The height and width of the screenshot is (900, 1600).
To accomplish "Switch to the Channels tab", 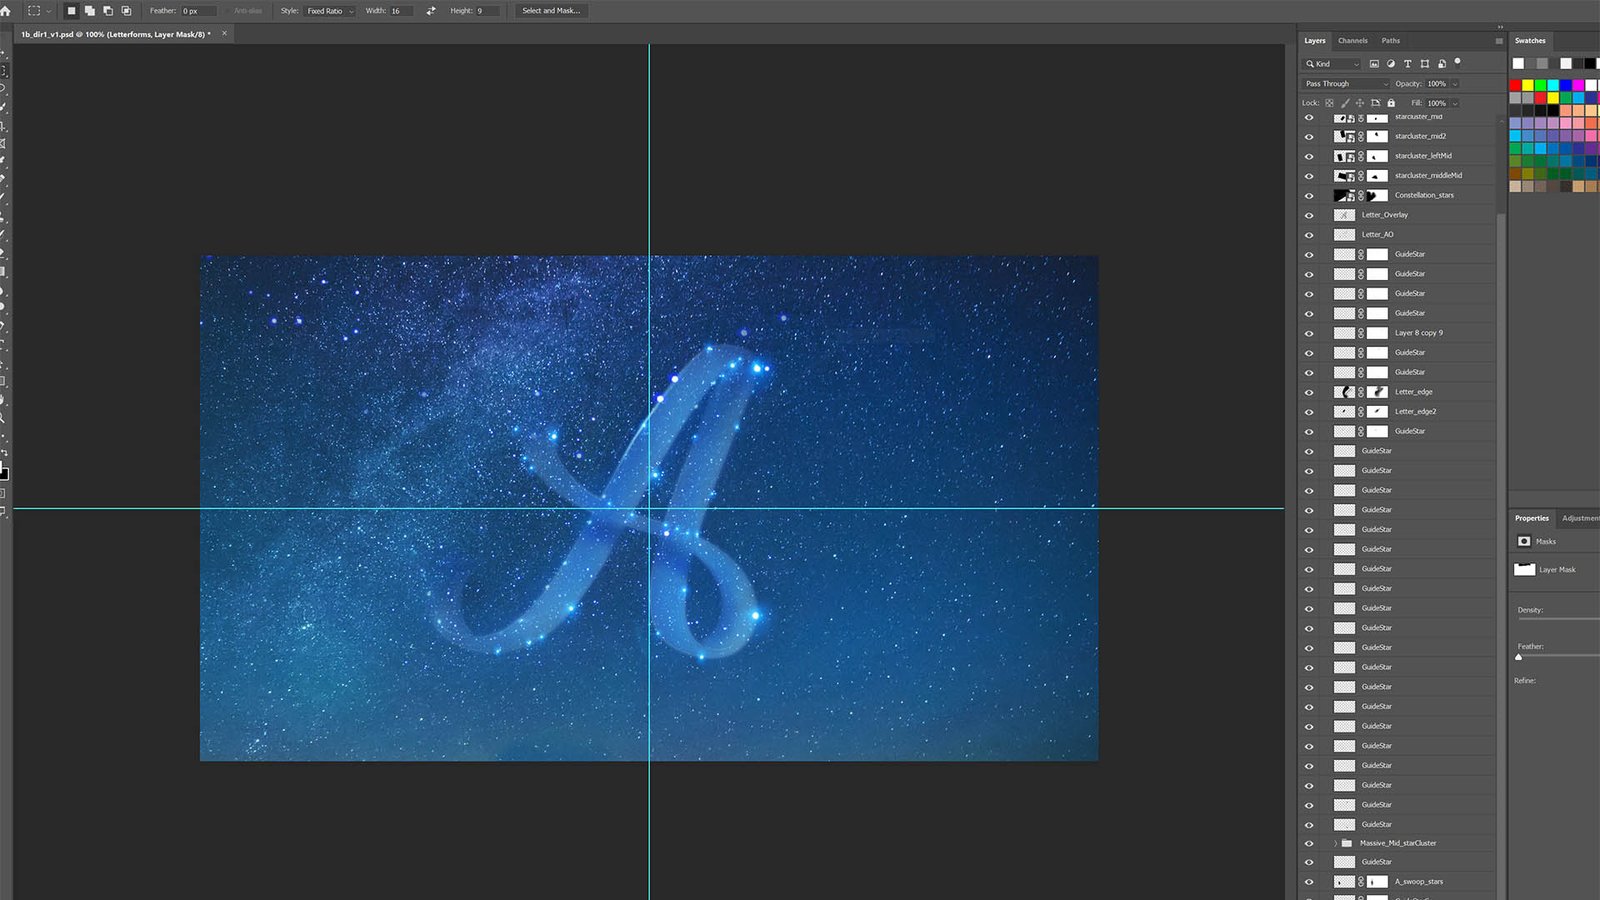I will tap(1352, 41).
